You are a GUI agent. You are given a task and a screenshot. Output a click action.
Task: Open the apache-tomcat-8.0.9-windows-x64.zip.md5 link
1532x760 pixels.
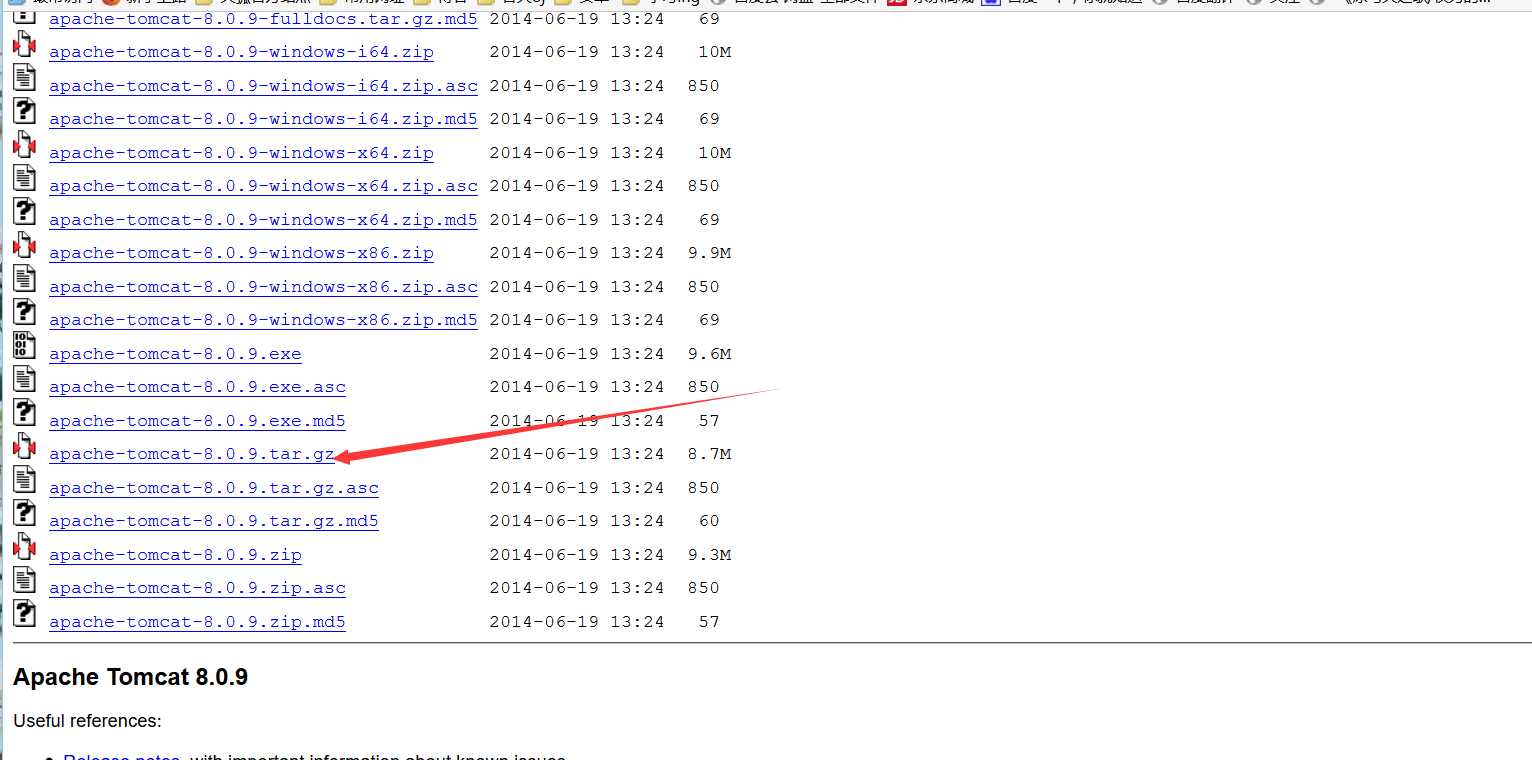[x=263, y=220]
